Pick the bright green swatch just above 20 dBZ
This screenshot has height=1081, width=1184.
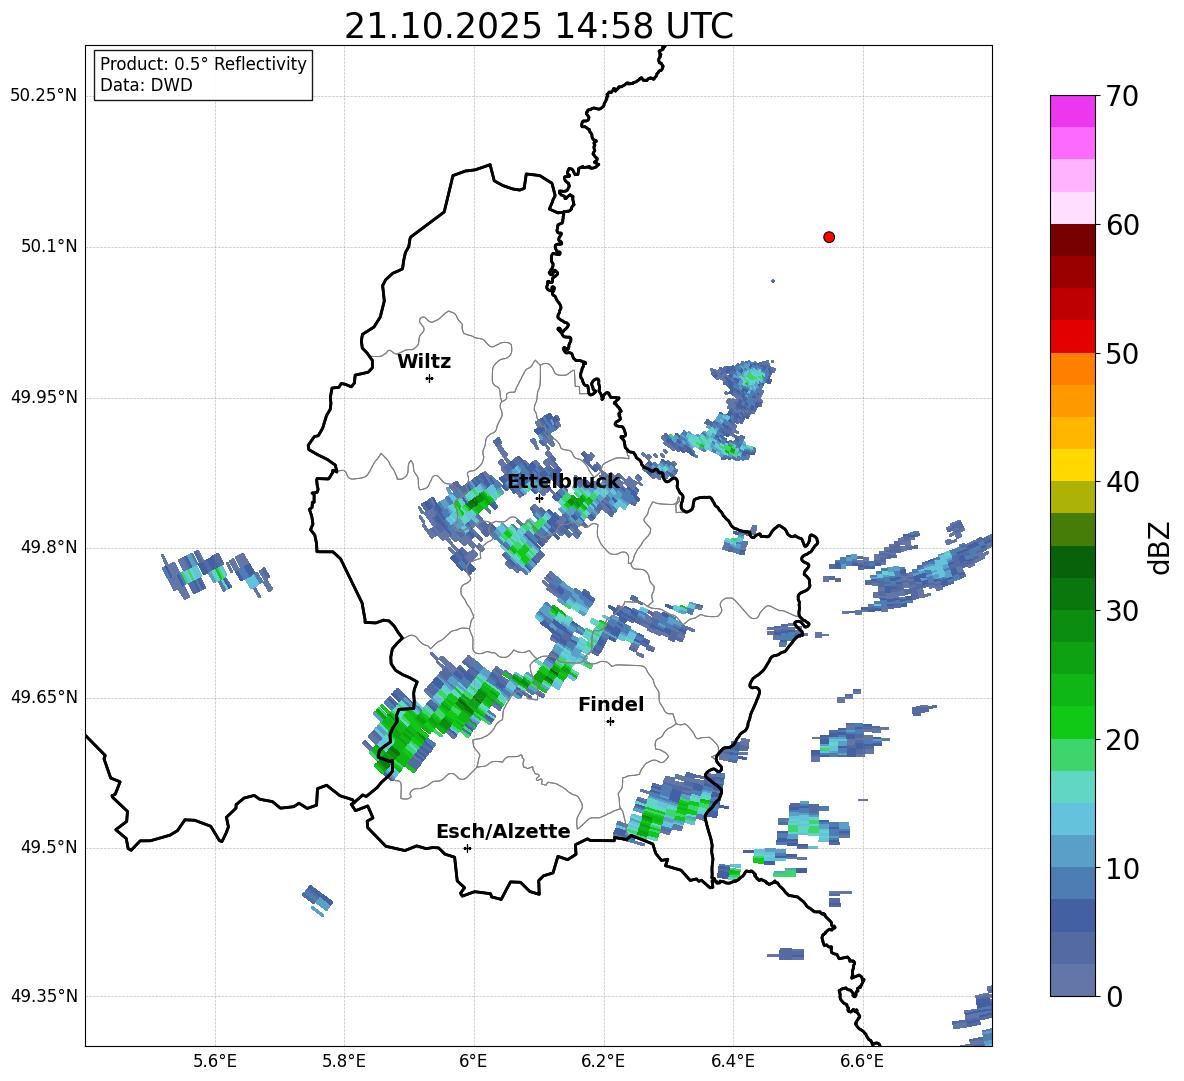tap(1073, 723)
